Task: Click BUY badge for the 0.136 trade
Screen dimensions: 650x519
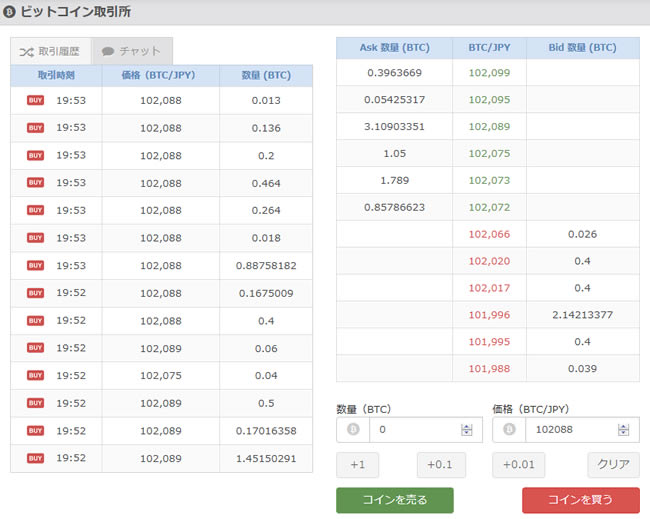Action: point(35,128)
